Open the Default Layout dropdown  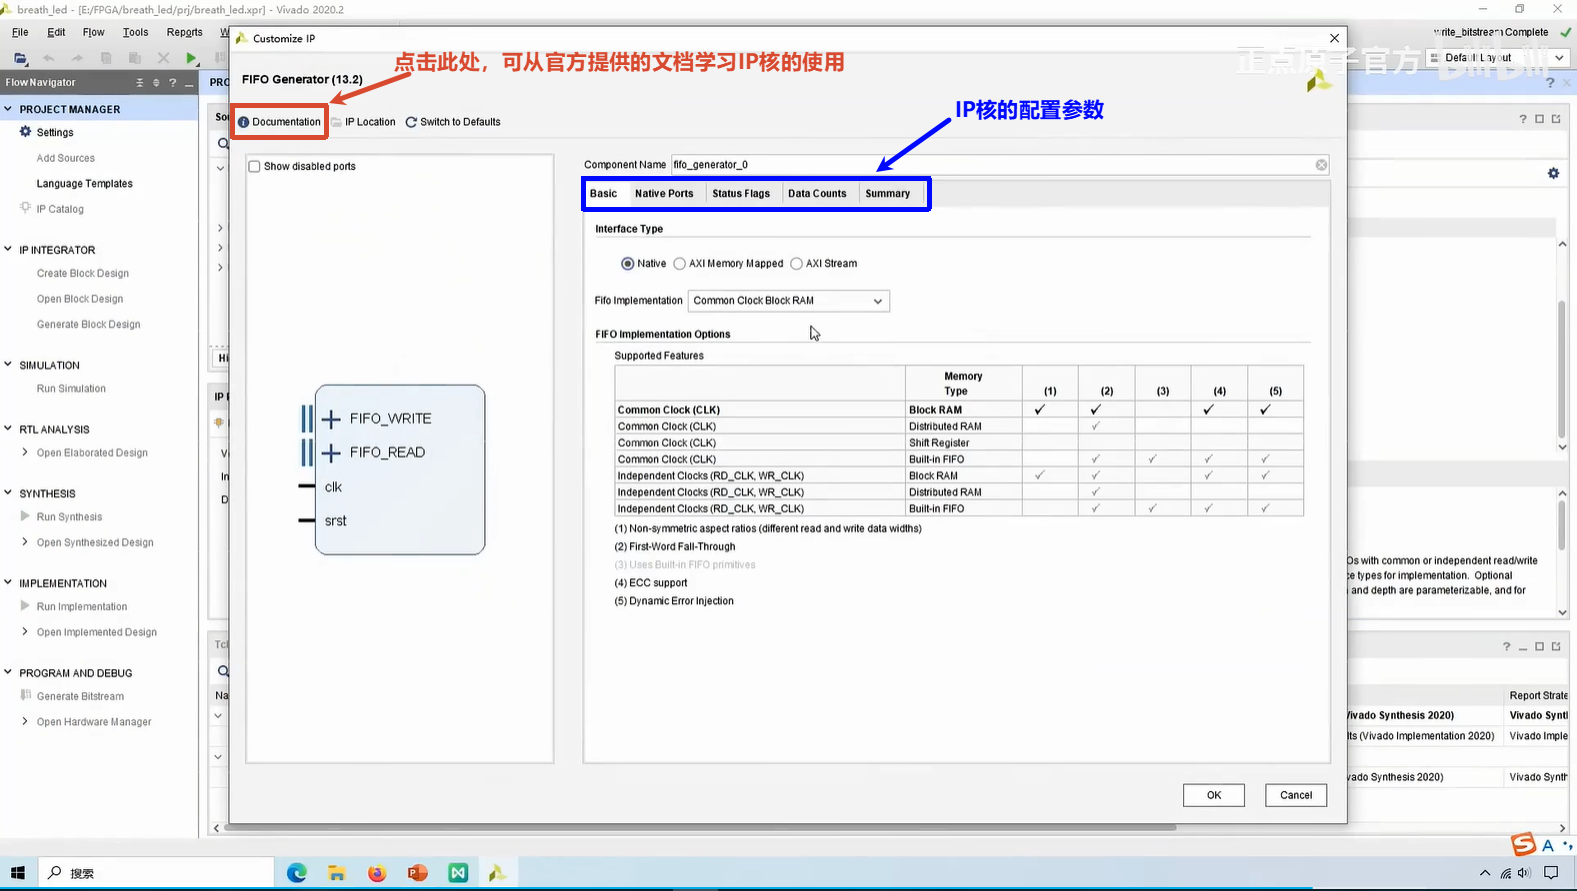click(1496, 58)
